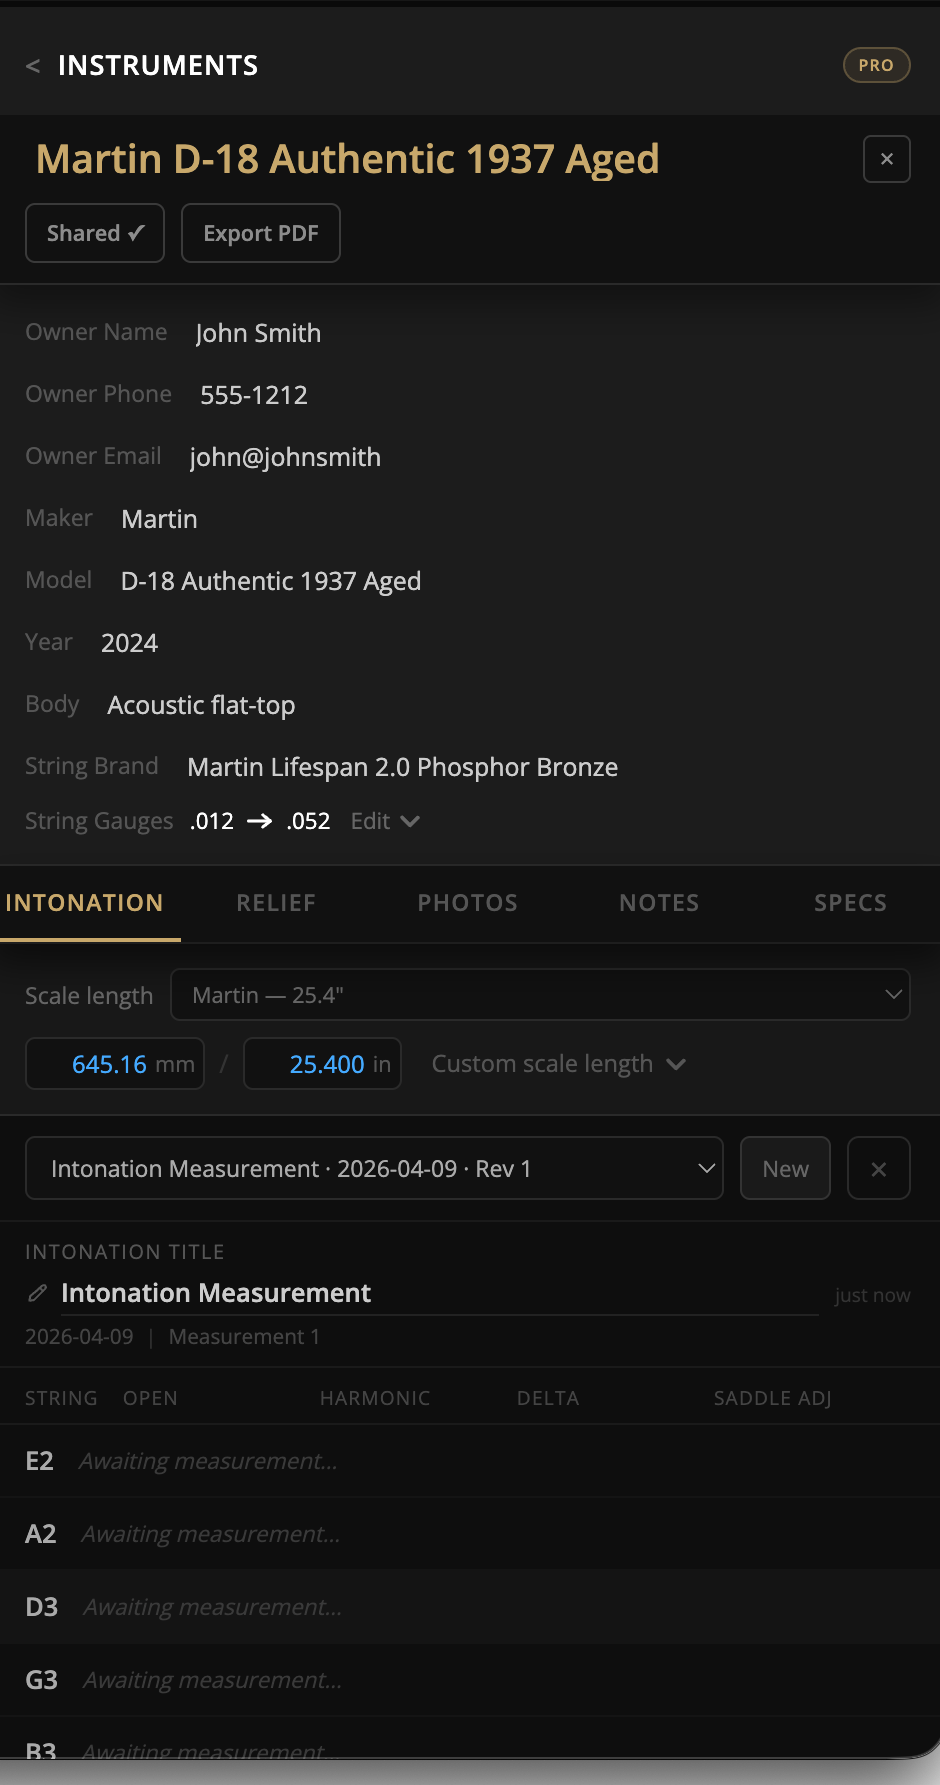Click the Body value Acoustic flat-top
Image resolution: width=940 pixels, height=1785 pixels.
pyautogui.click(x=201, y=705)
